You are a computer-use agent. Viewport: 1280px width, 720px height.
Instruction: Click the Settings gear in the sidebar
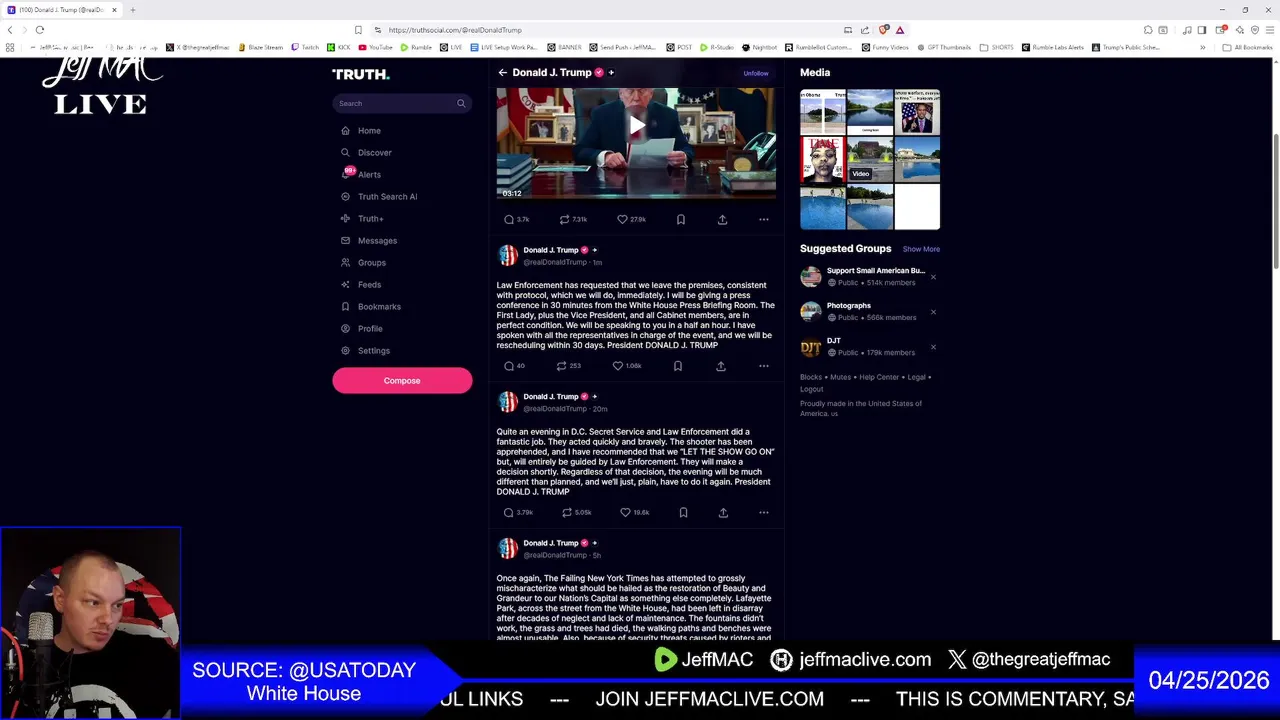point(345,351)
